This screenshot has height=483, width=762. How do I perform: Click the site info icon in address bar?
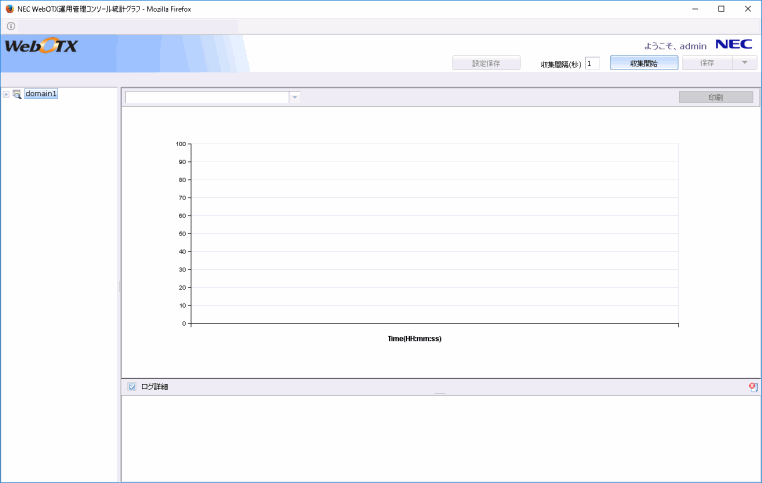[x=11, y=25]
